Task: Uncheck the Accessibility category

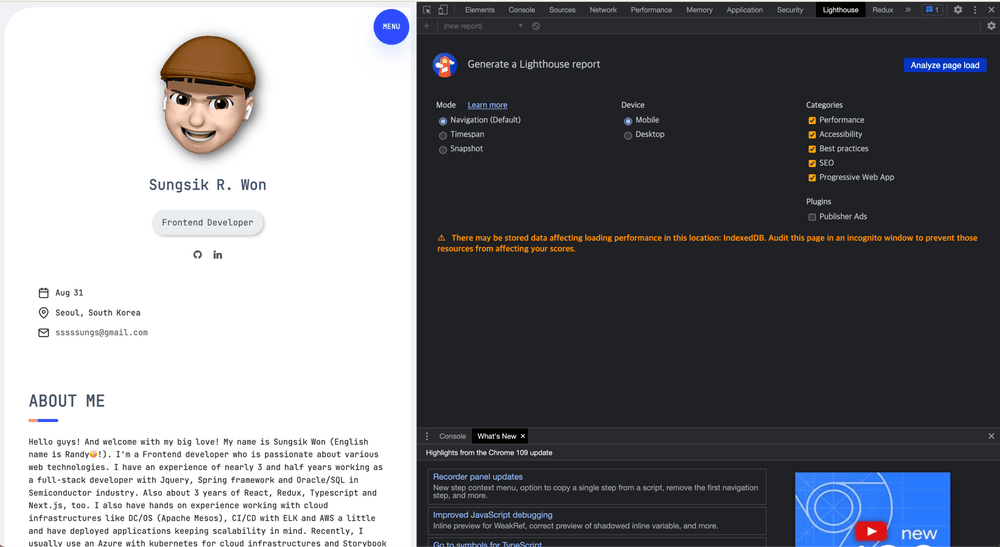Action: (x=812, y=135)
